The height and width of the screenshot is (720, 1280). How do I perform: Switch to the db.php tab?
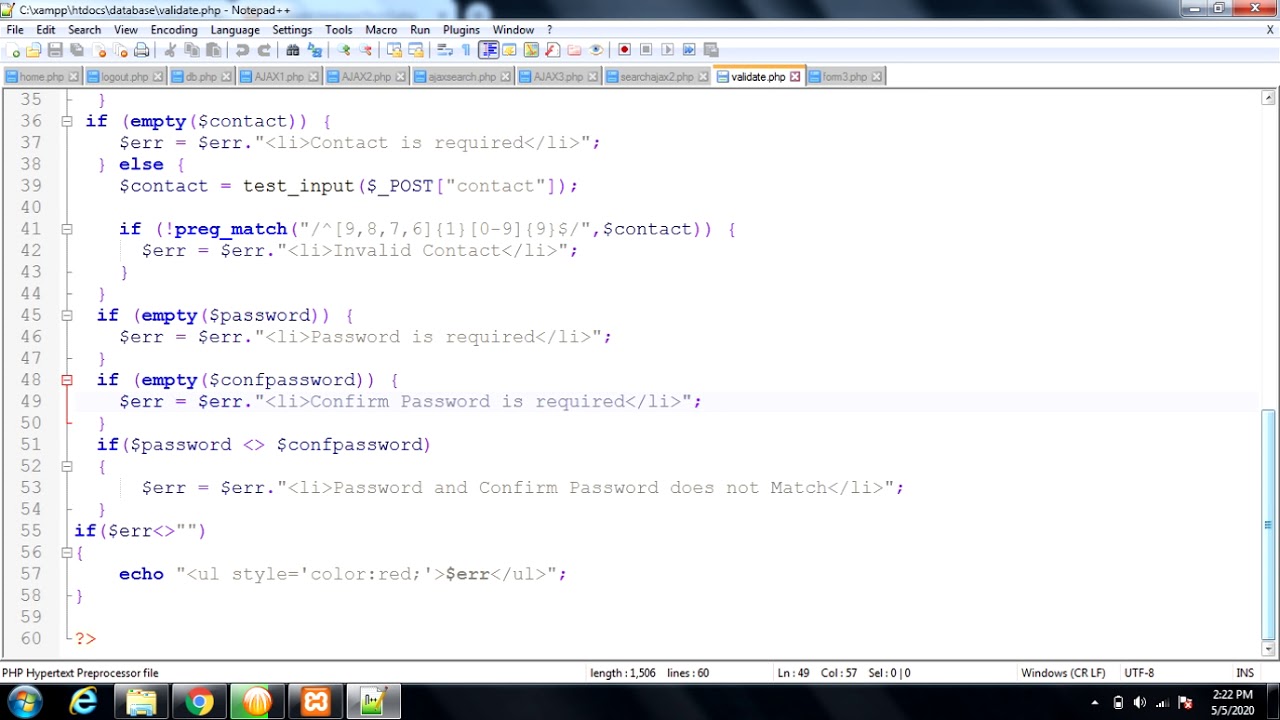pyautogui.click(x=201, y=77)
